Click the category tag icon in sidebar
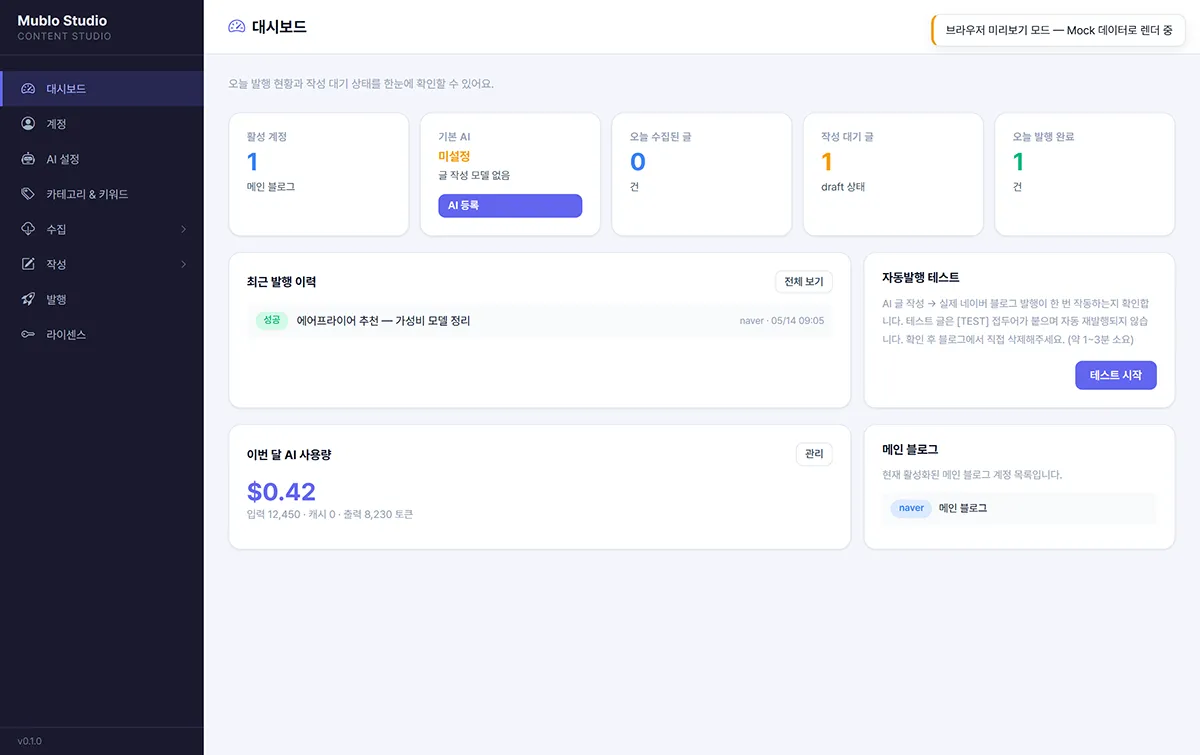 tap(28, 194)
